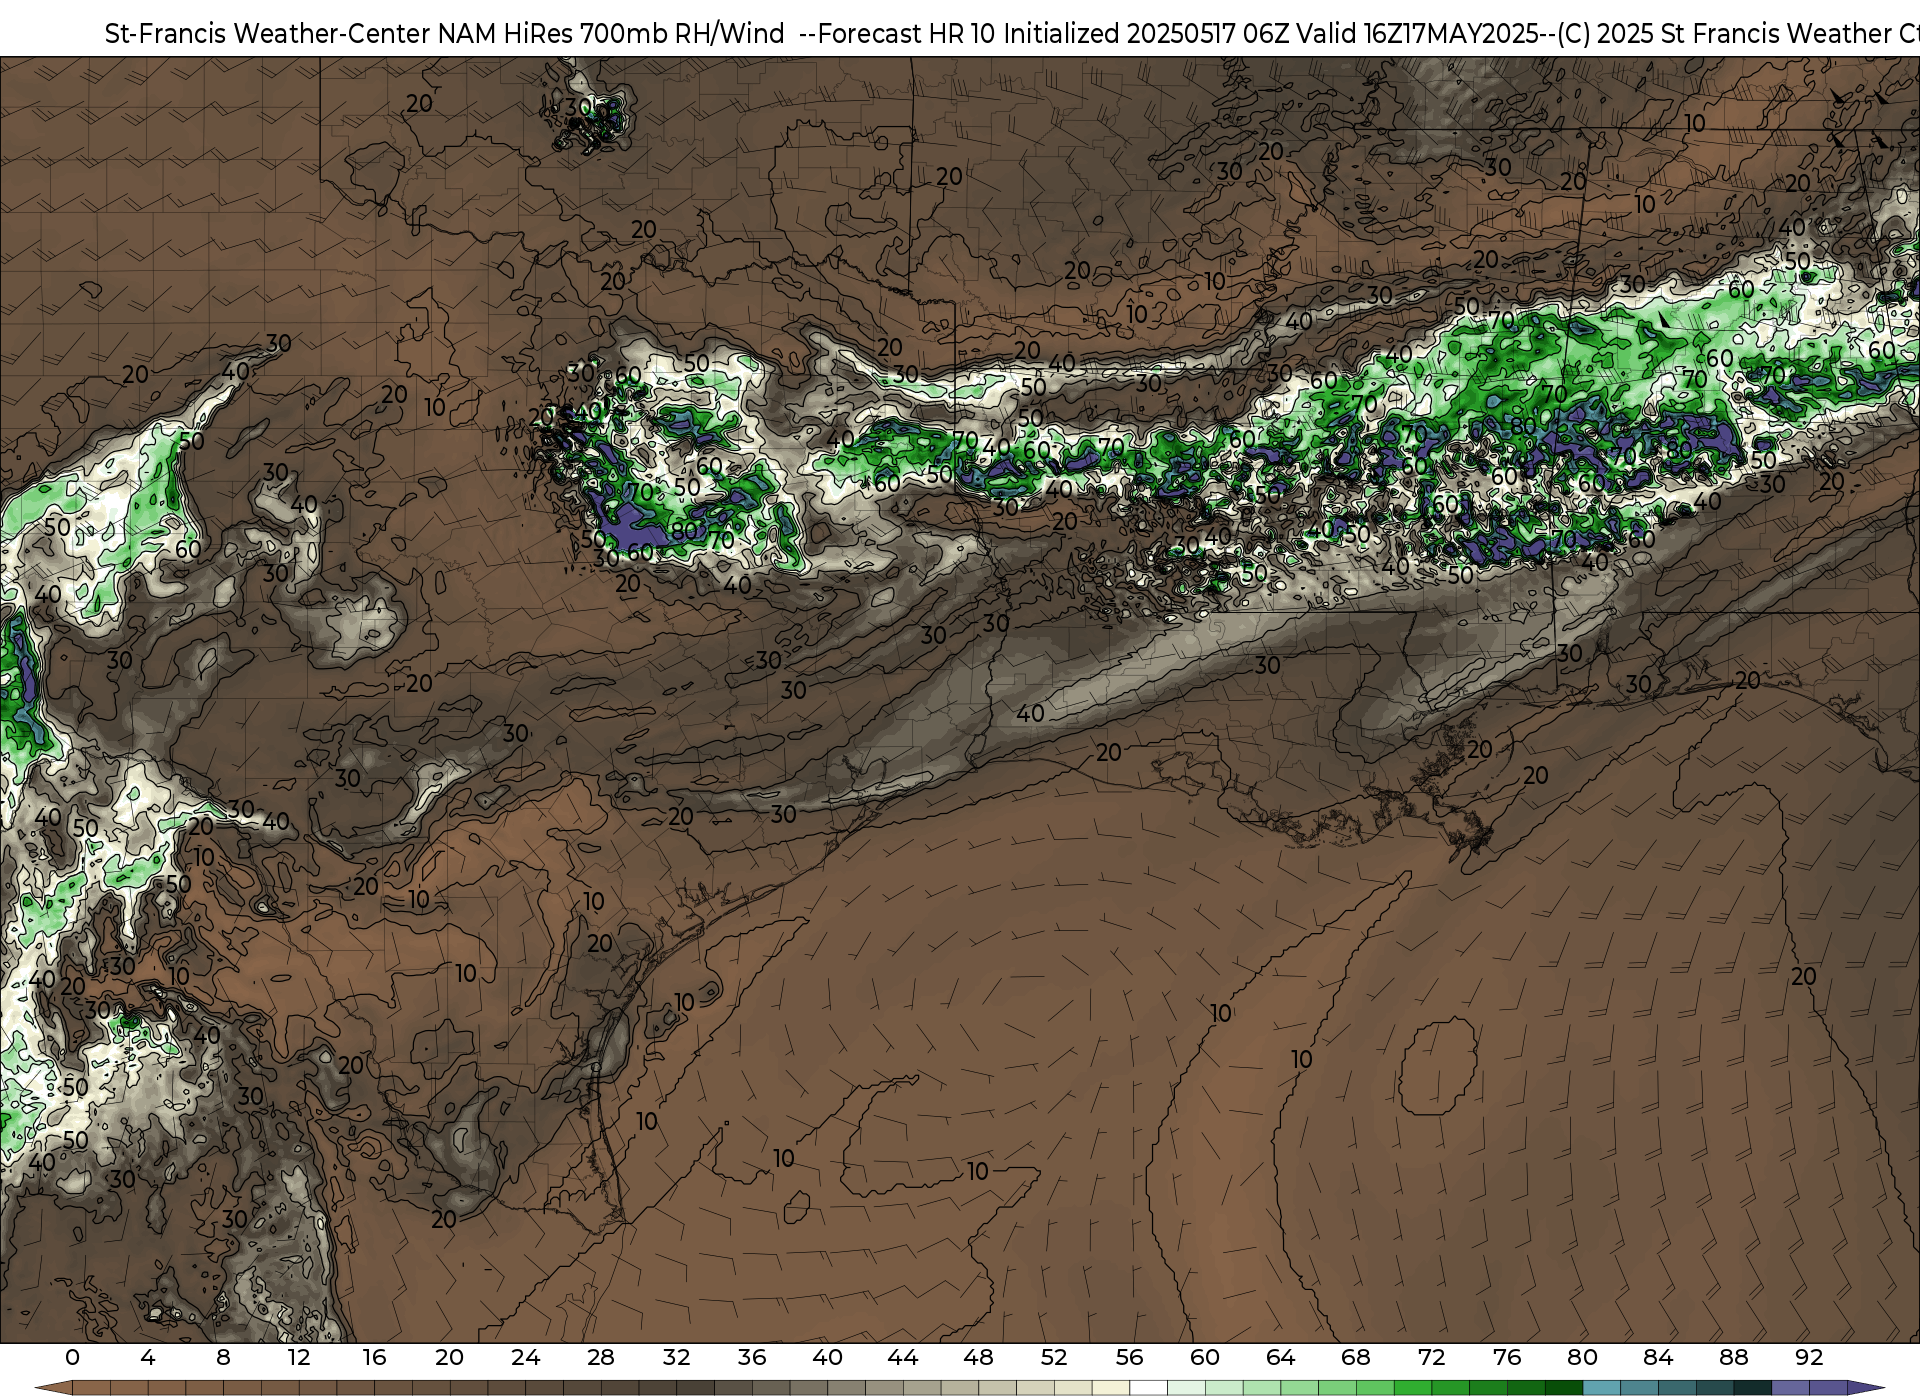This screenshot has width=1920, height=1400.
Task: Click the colorbar tick label "52"
Action: click(x=1054, y=1357)
